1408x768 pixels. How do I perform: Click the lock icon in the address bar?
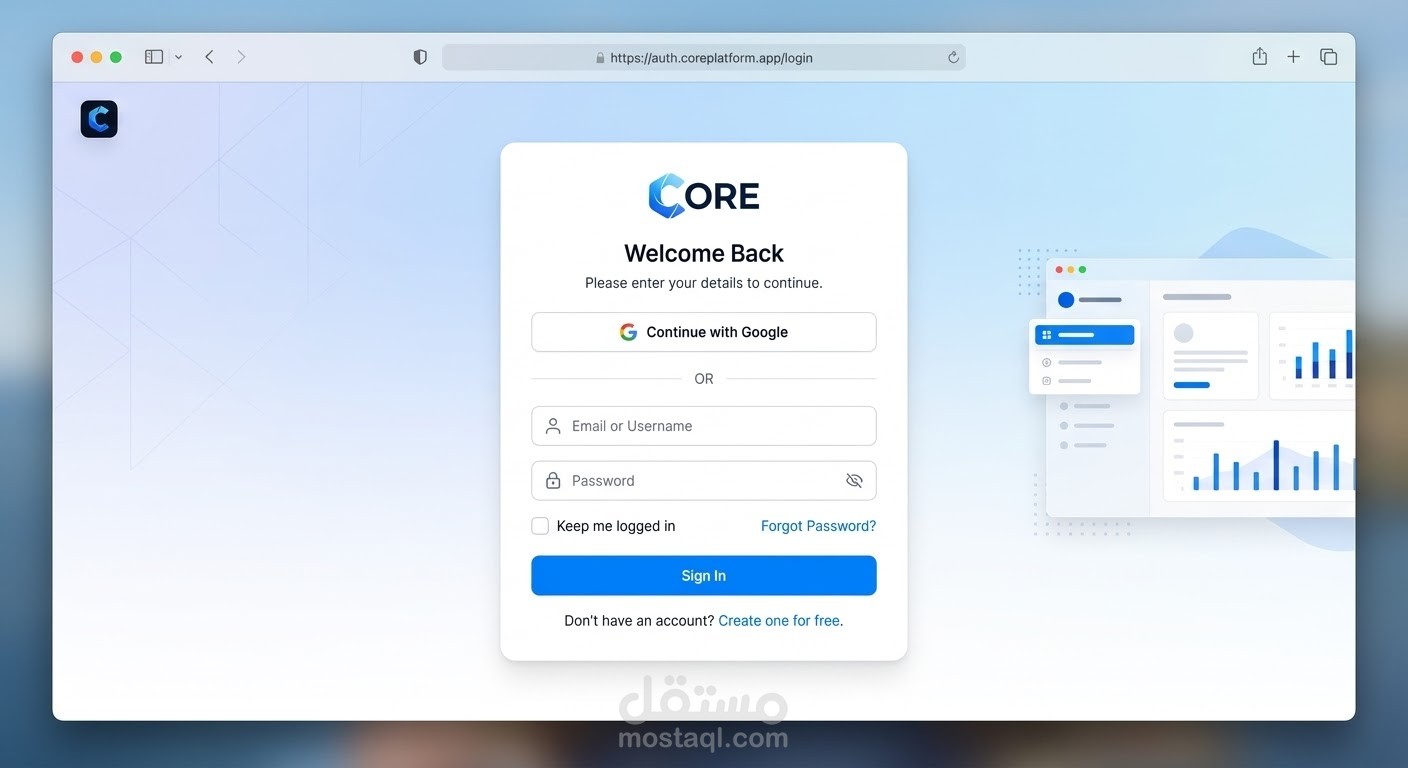tap(600, 58)
